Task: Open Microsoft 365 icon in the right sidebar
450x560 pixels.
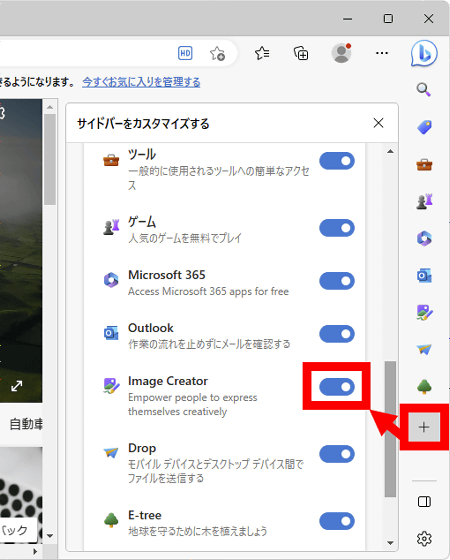Action: tap(424, 238)
